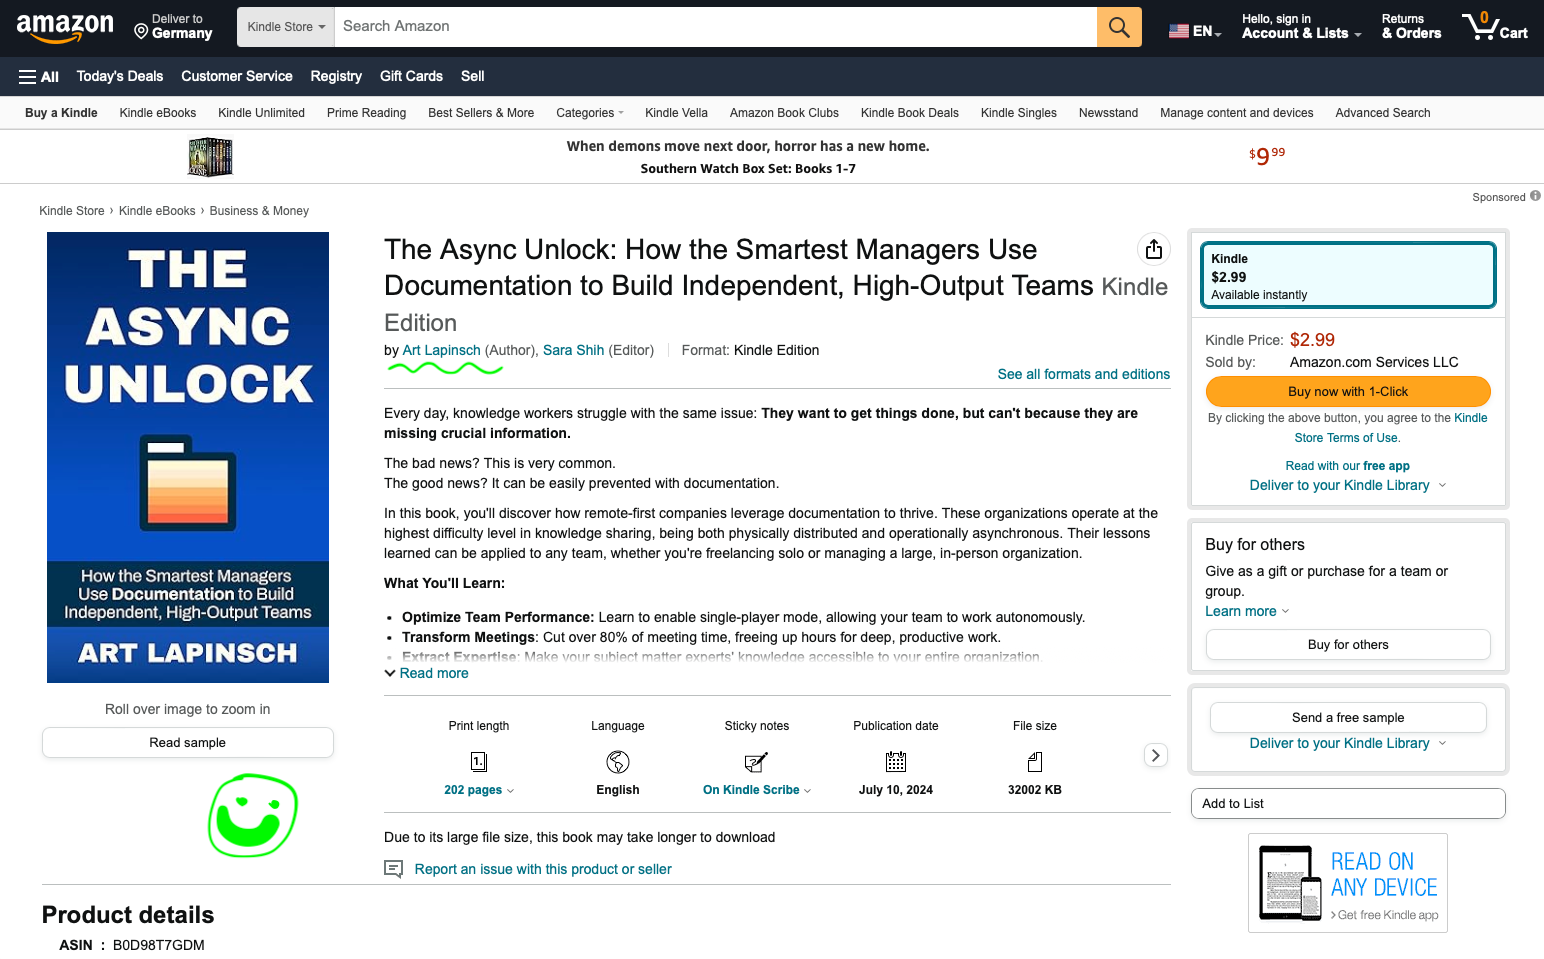Image resolution: width=1544 pixels, height=959 pixels.
Task: Open Kindle Vella tab
Action: (x=677, y=113)
